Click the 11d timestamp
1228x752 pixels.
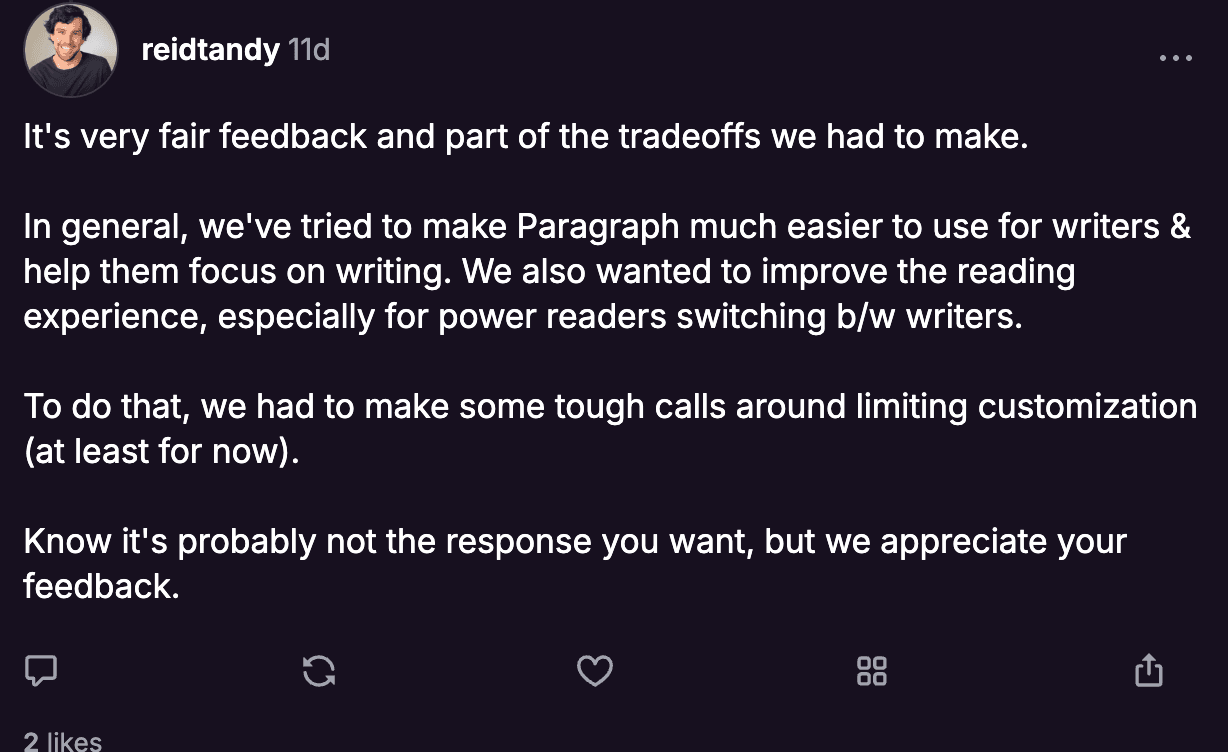[309, 50]
